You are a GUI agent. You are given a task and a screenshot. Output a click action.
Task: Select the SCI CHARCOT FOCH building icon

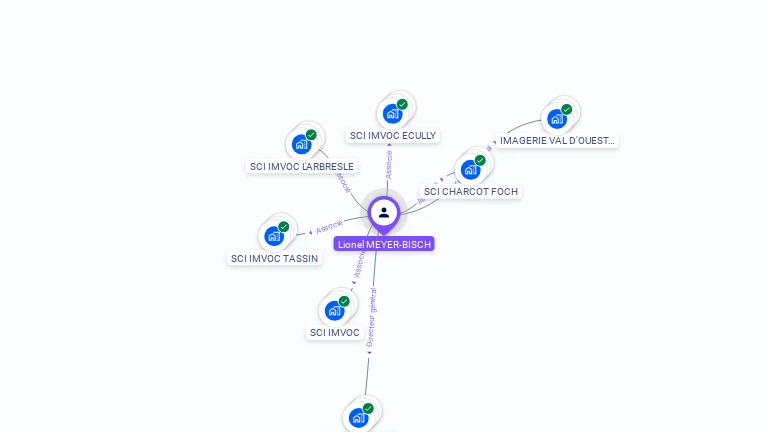470,169
